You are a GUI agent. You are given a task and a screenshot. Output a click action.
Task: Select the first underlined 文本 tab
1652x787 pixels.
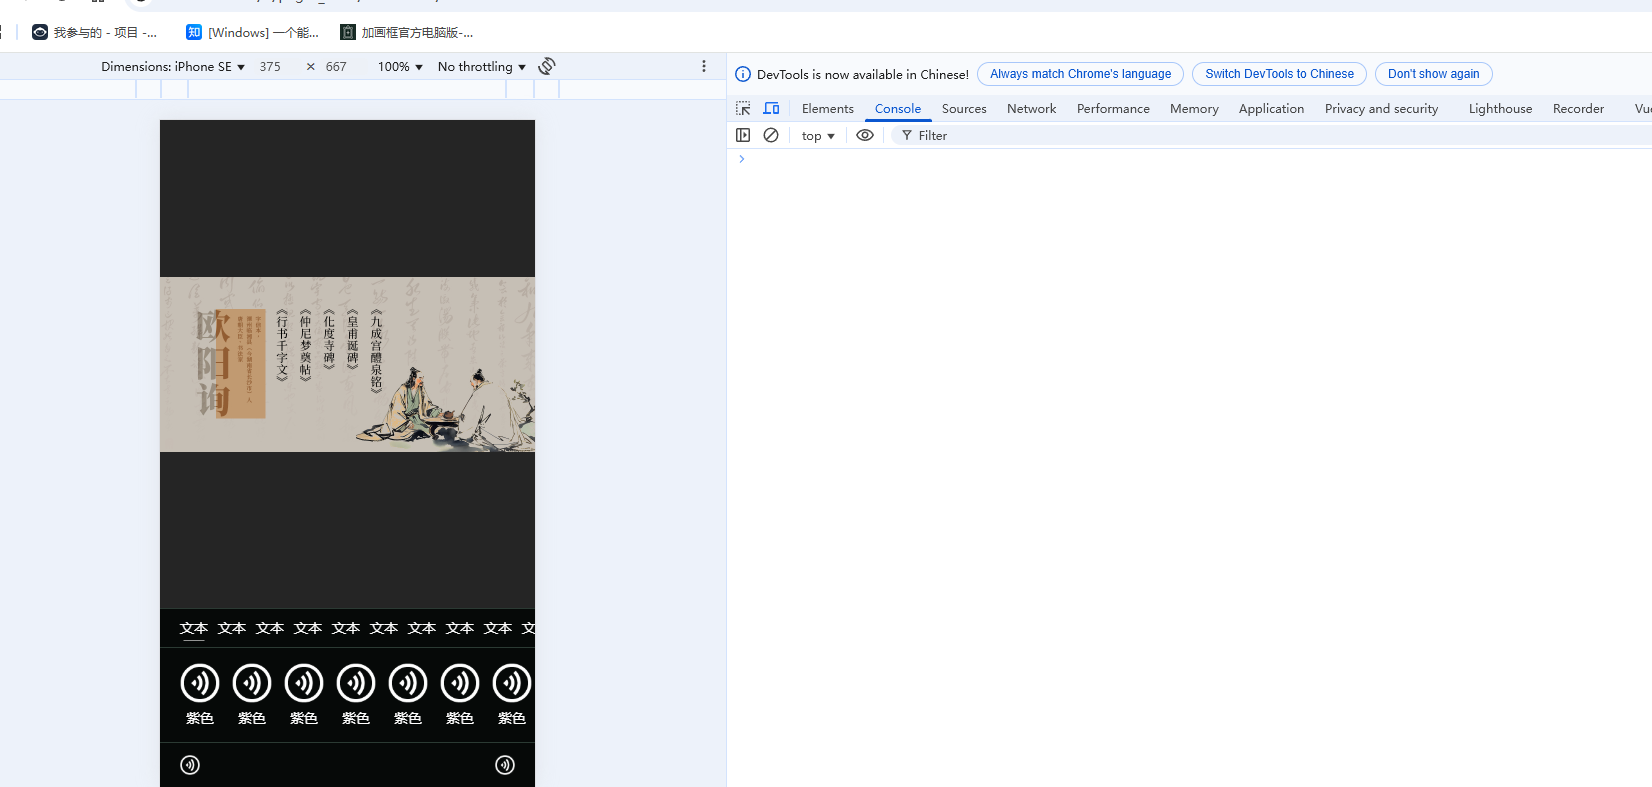pos(194,628)
